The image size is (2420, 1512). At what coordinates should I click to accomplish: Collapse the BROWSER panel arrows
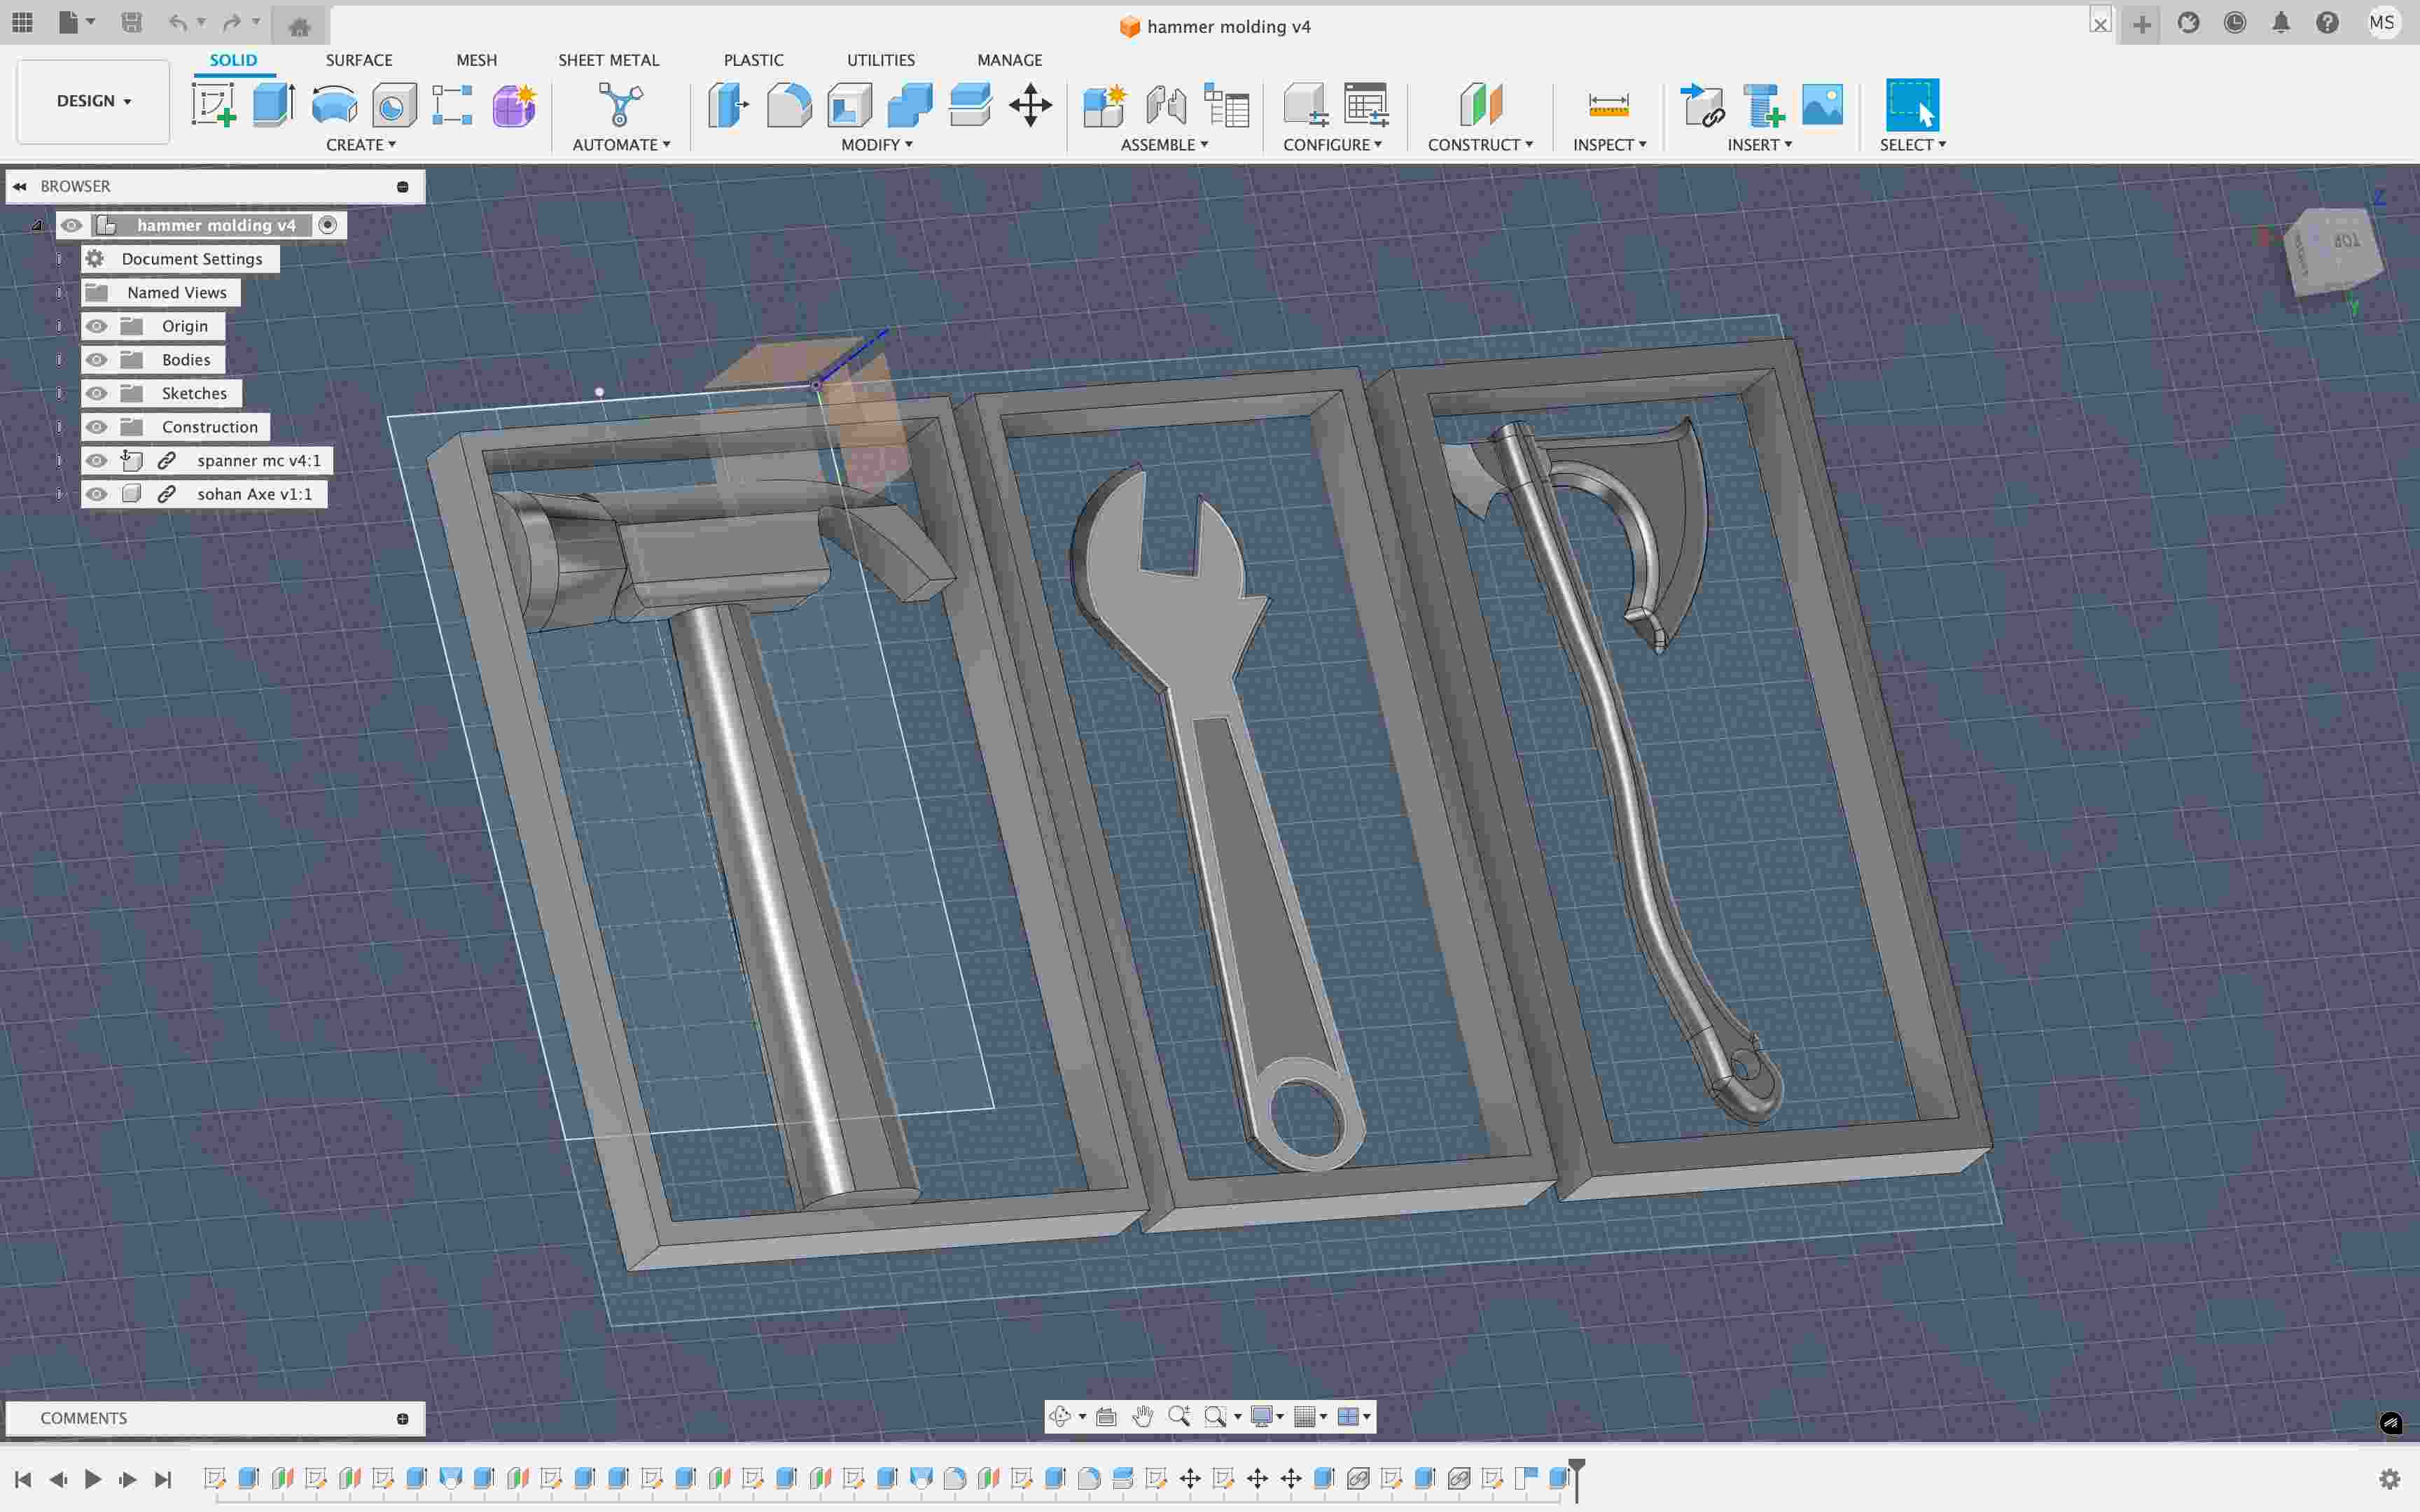pos(20,187)
